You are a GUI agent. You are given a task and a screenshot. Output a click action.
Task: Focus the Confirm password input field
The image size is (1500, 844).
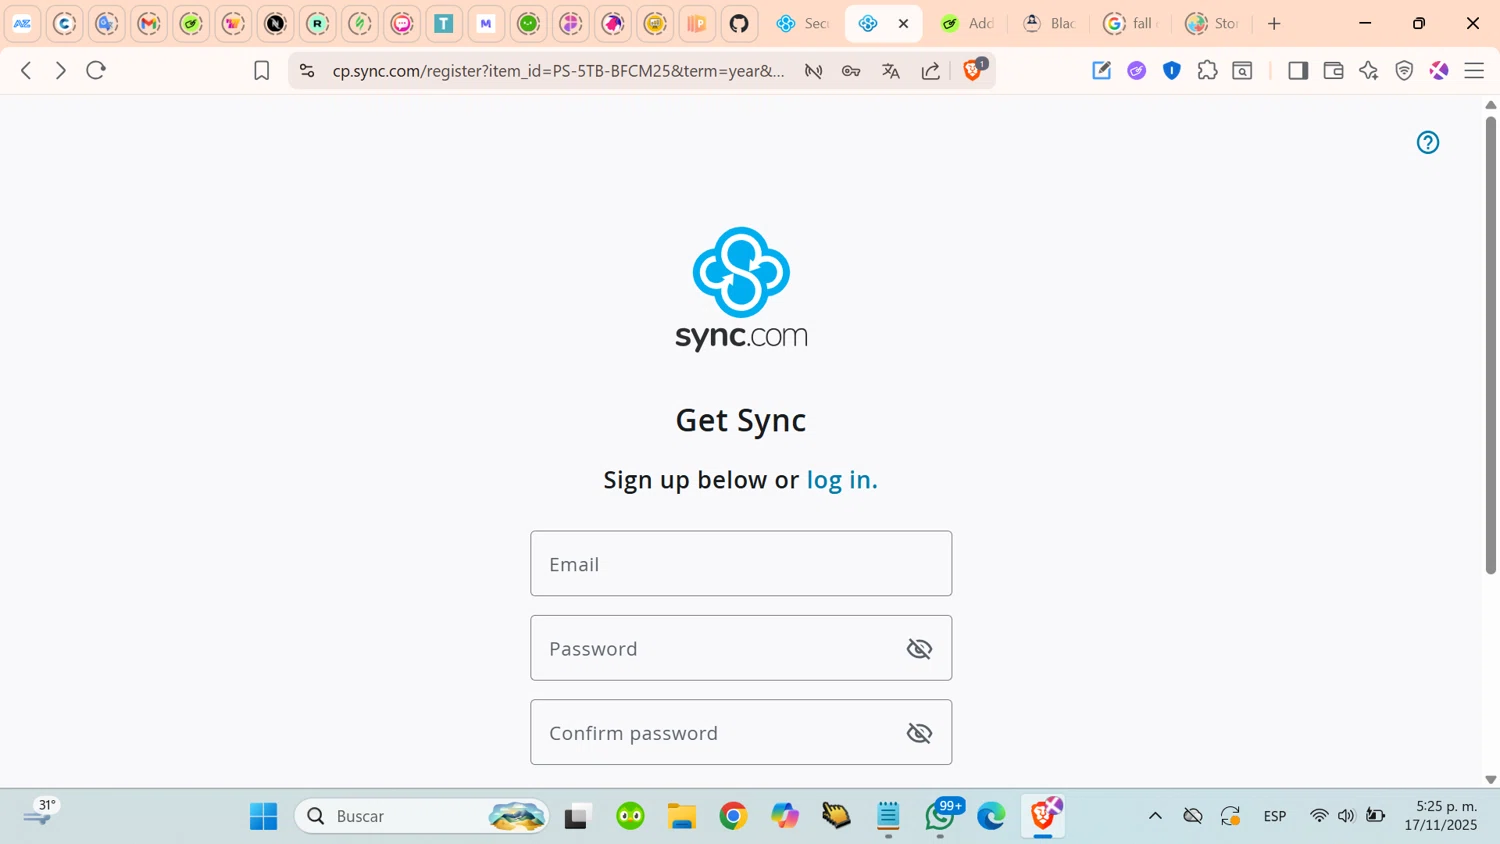coord(741,732)
